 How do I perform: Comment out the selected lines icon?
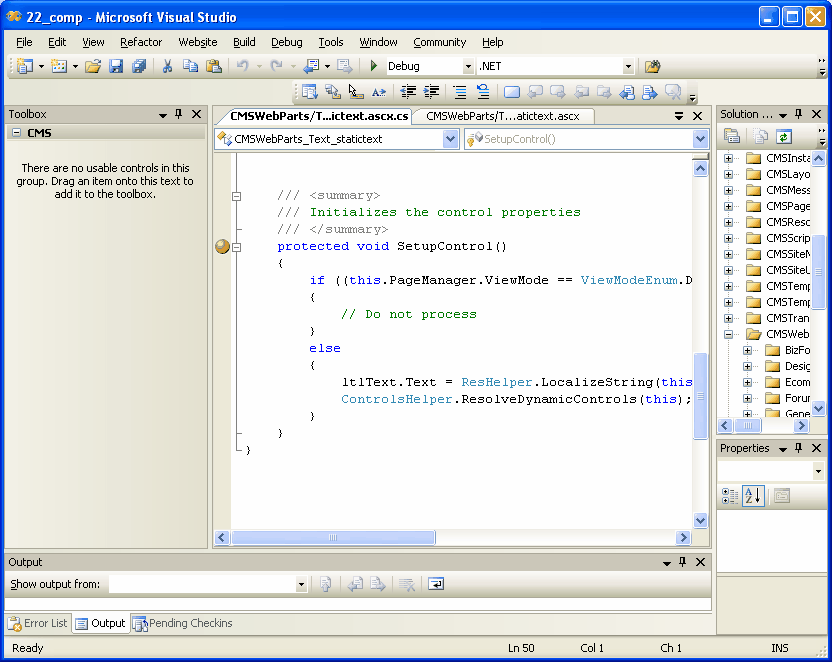click(460, 92)
